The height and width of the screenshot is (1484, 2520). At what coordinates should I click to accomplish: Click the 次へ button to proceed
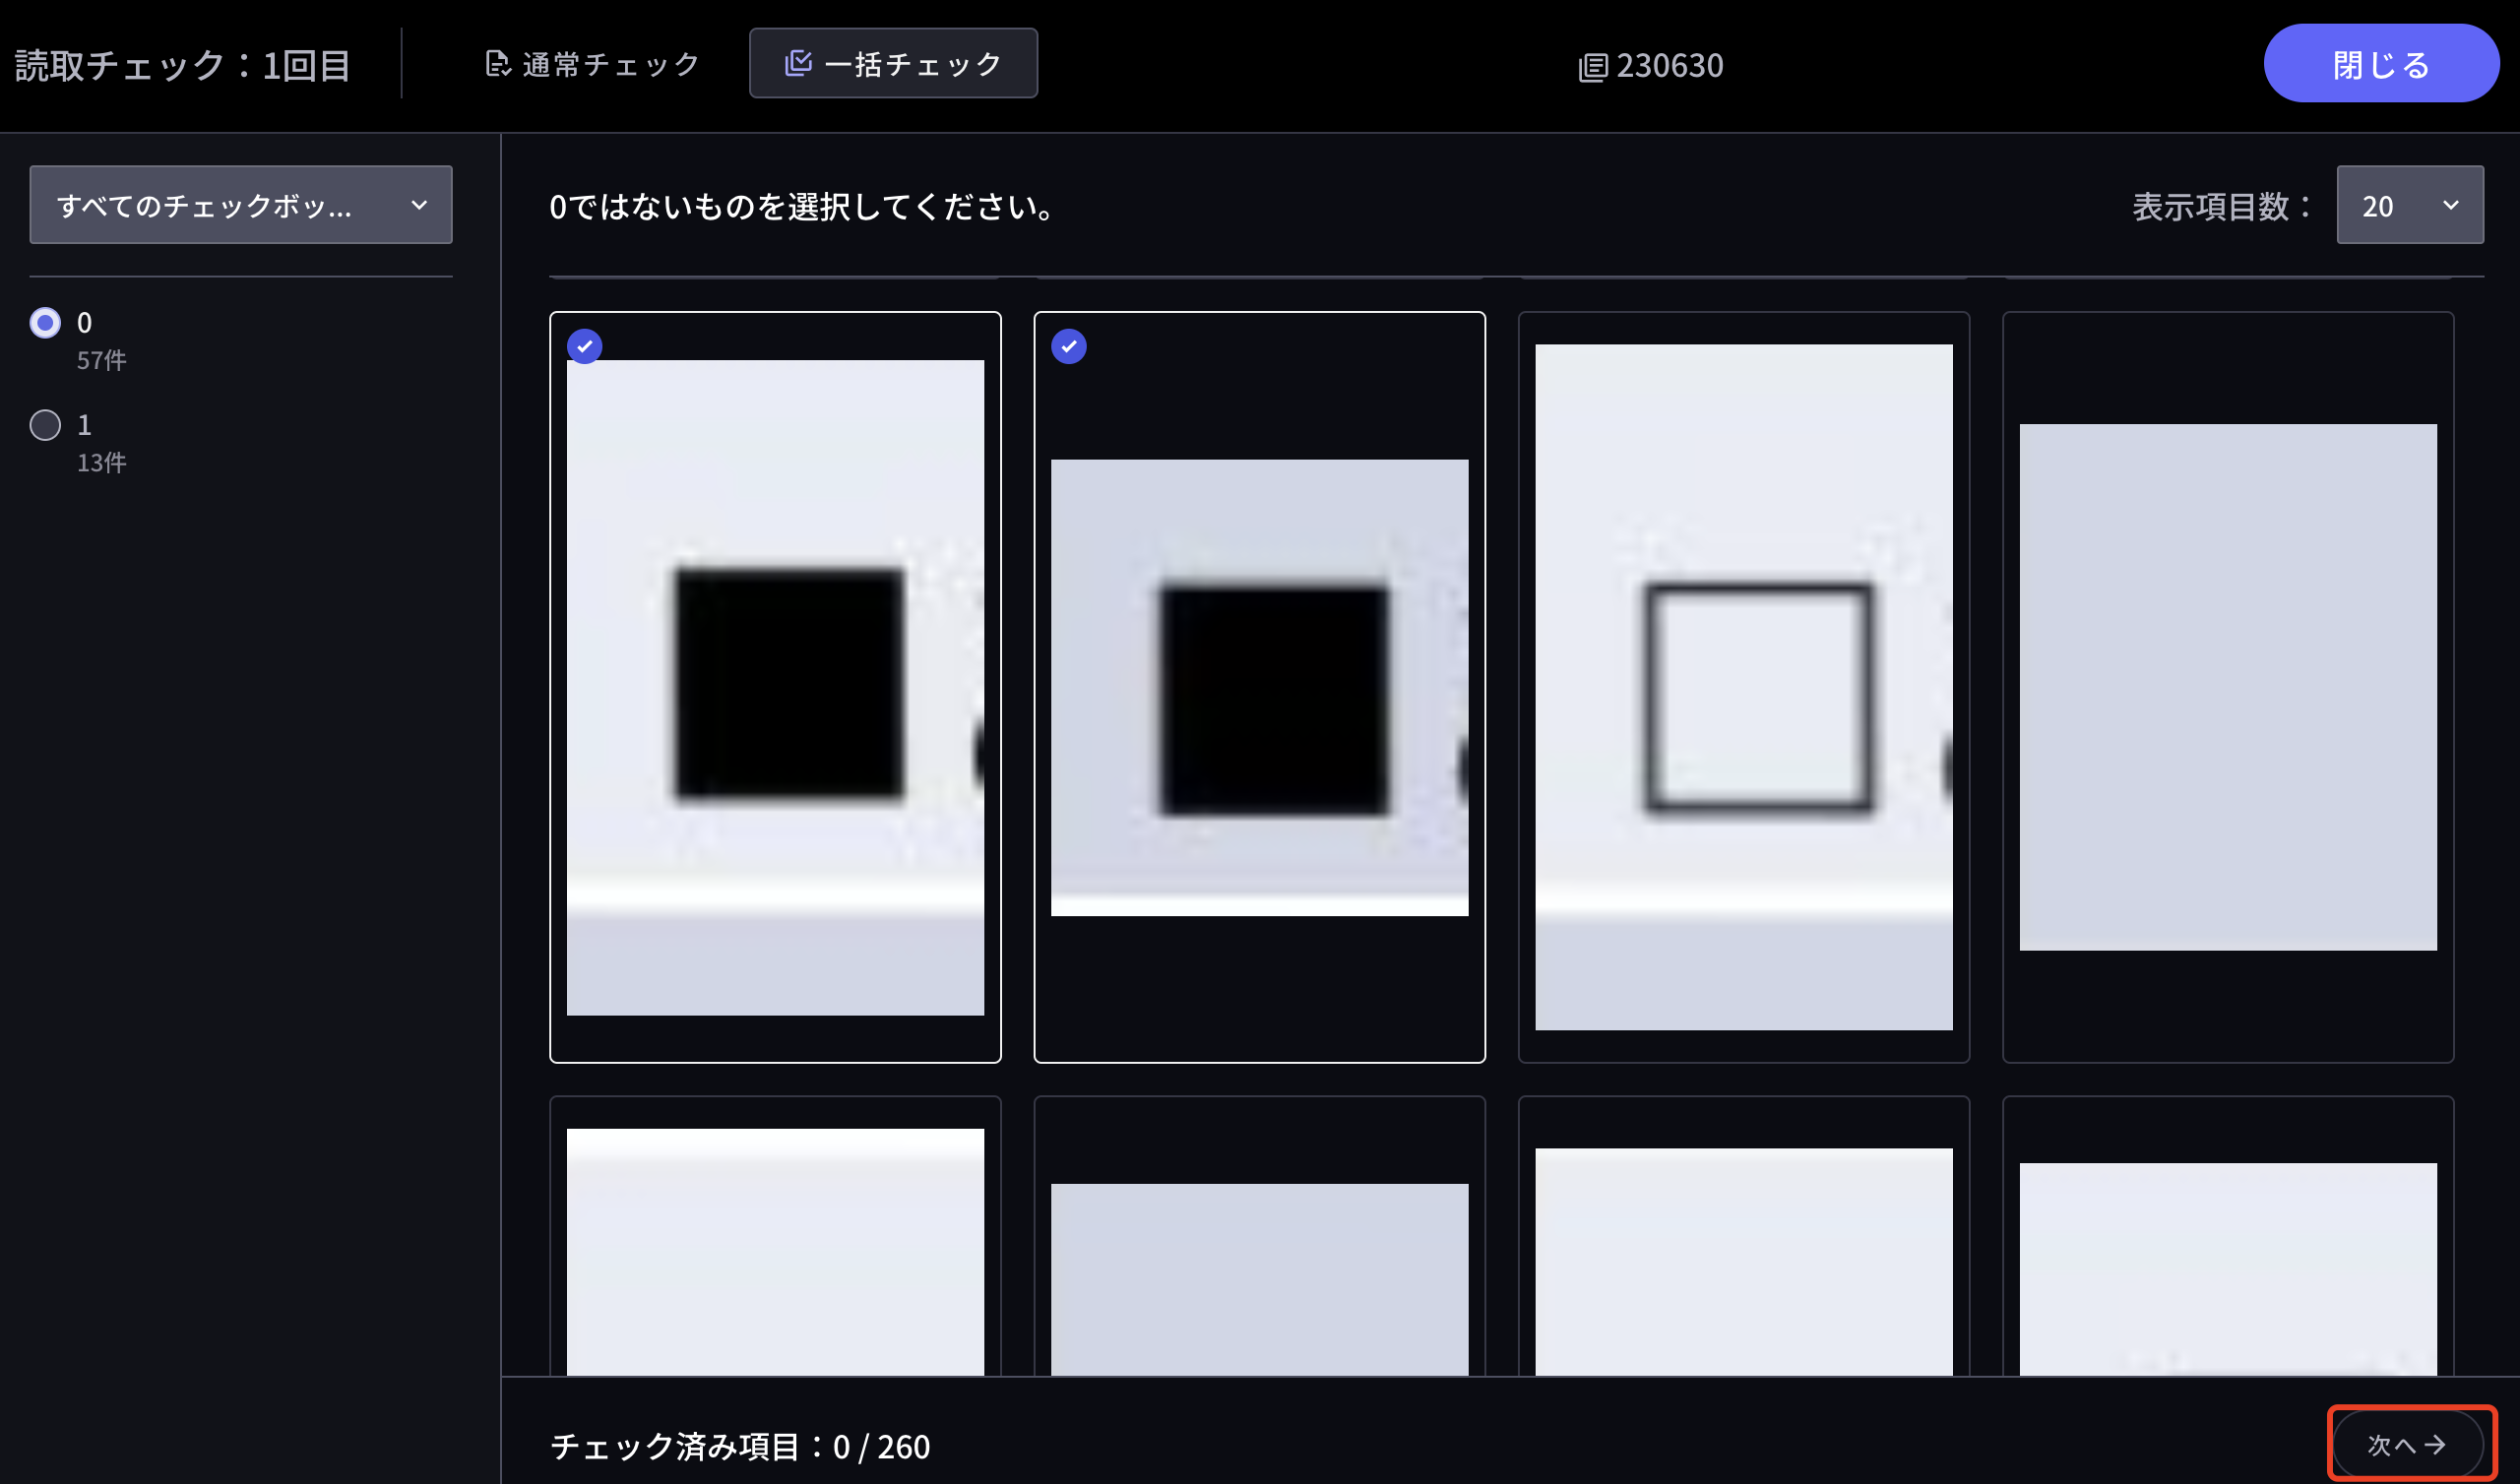(x=2410, y=1444)
